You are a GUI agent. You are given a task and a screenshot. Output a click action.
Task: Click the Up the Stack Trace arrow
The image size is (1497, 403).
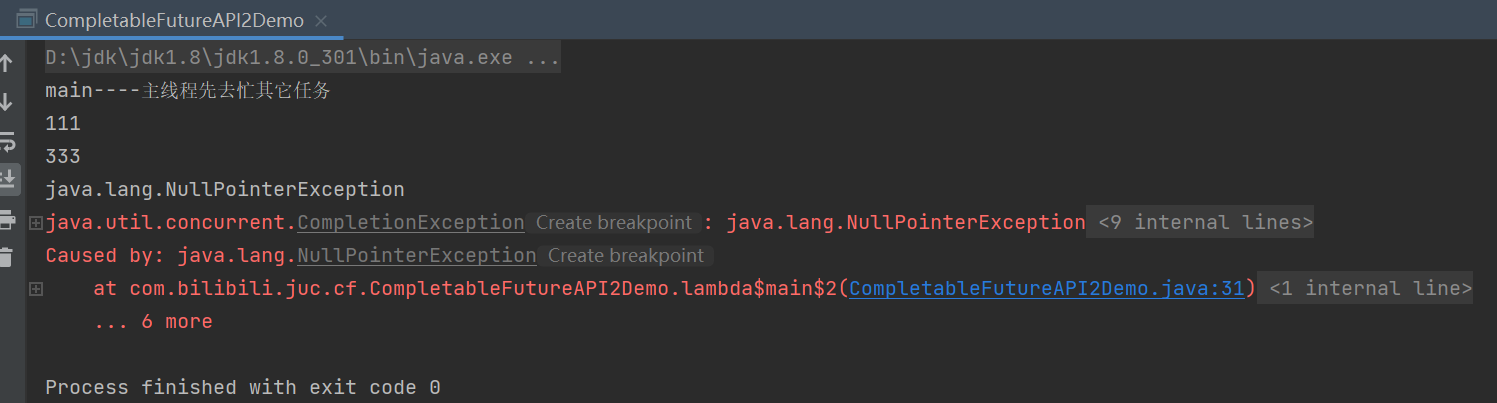7,64
